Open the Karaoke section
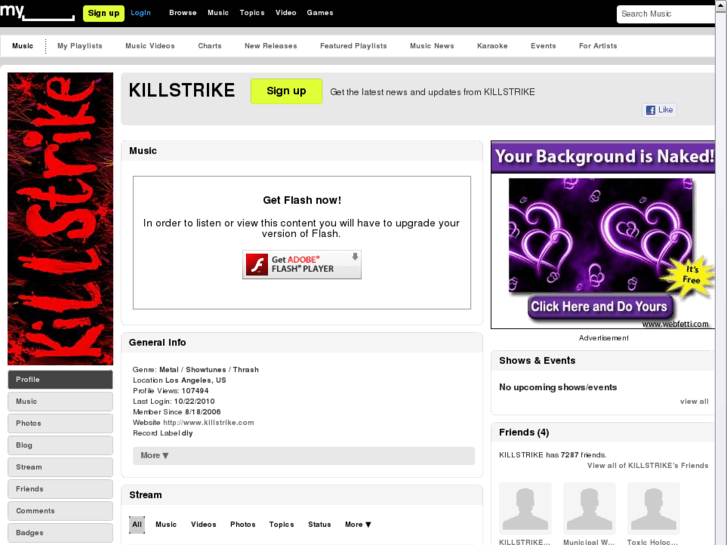 (x=492, y=46)
